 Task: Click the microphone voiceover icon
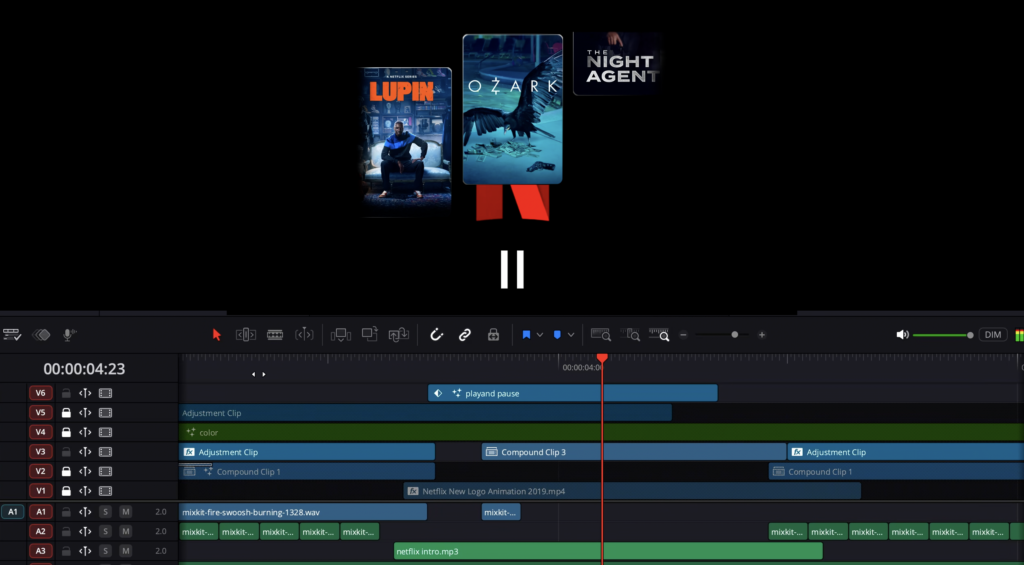(x=69, y=335)
